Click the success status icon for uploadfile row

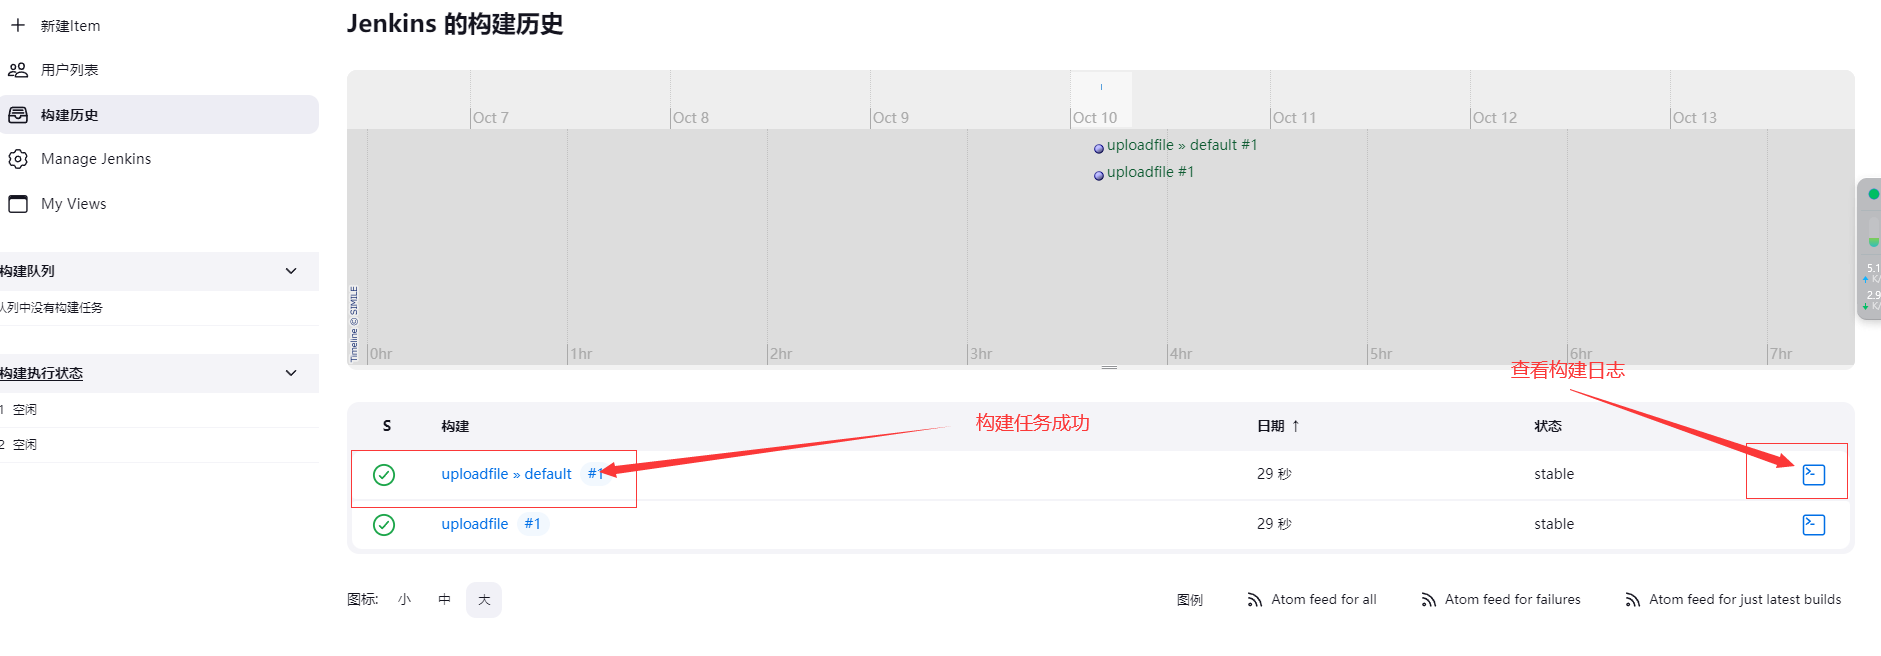[x=384, y=525]
